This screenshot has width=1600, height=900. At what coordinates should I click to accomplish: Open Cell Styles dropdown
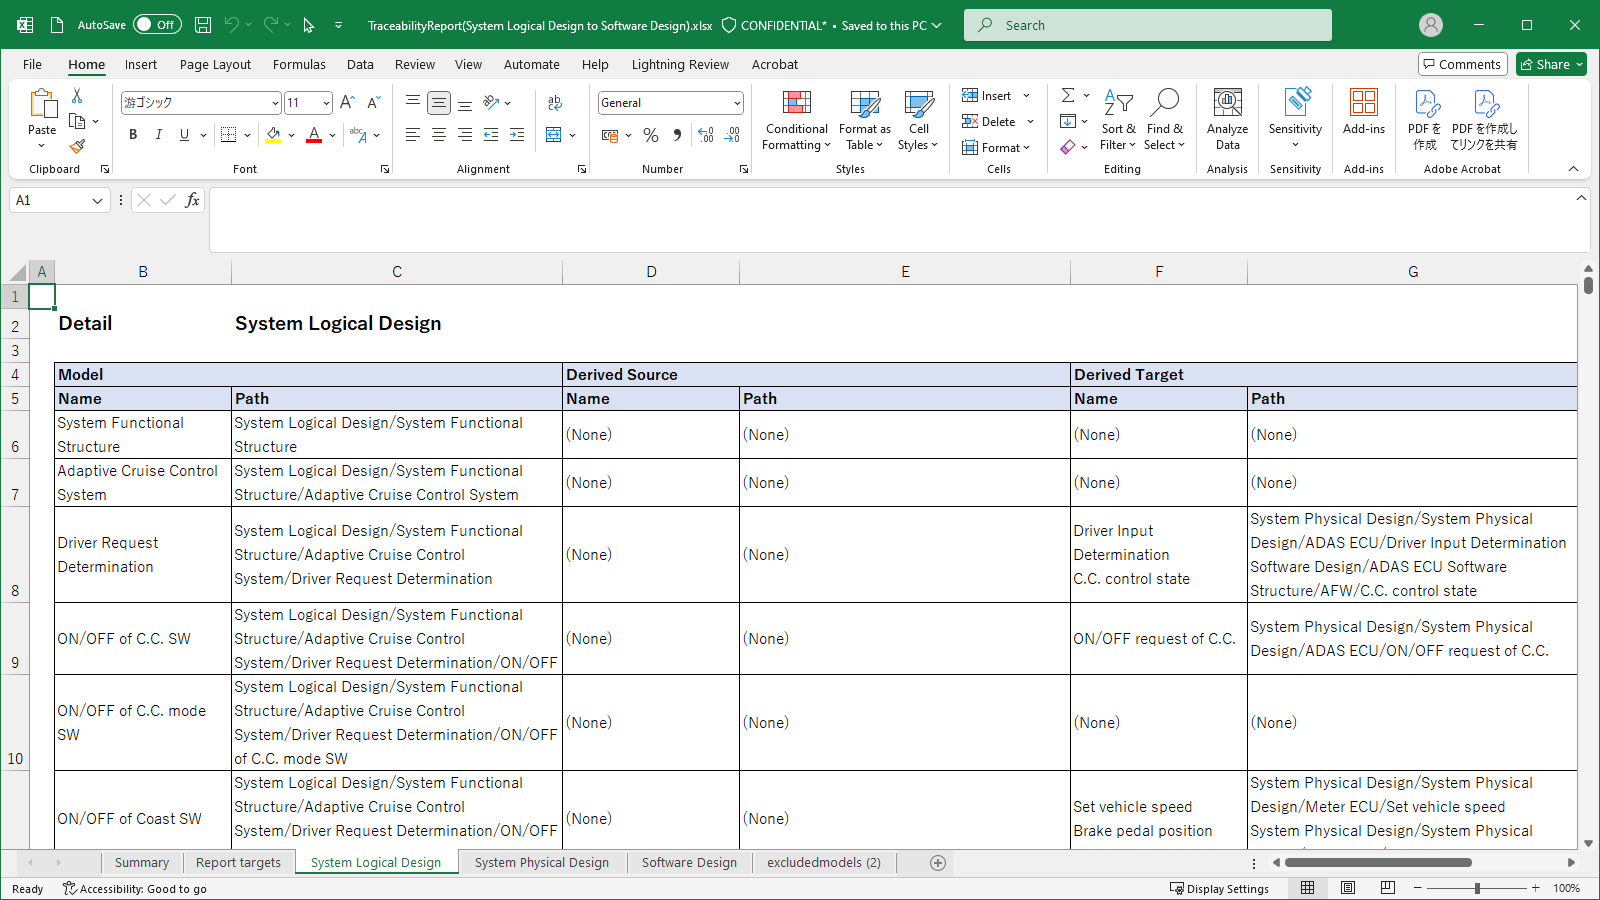click(x=918, y=120)
